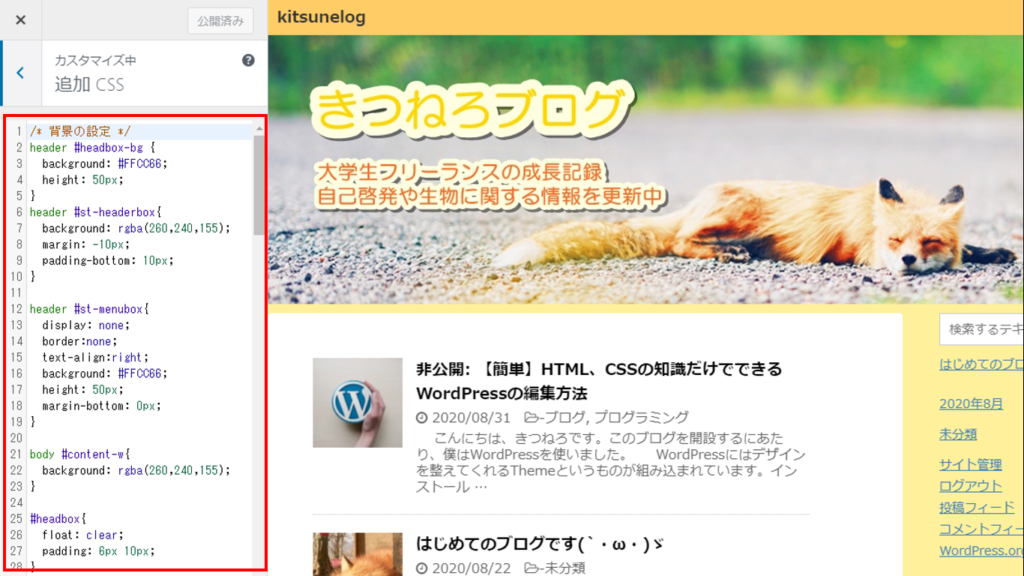The image size is (1024, 576).
Task: Open the 未分類 category under the second post
Action: point(564,568)
